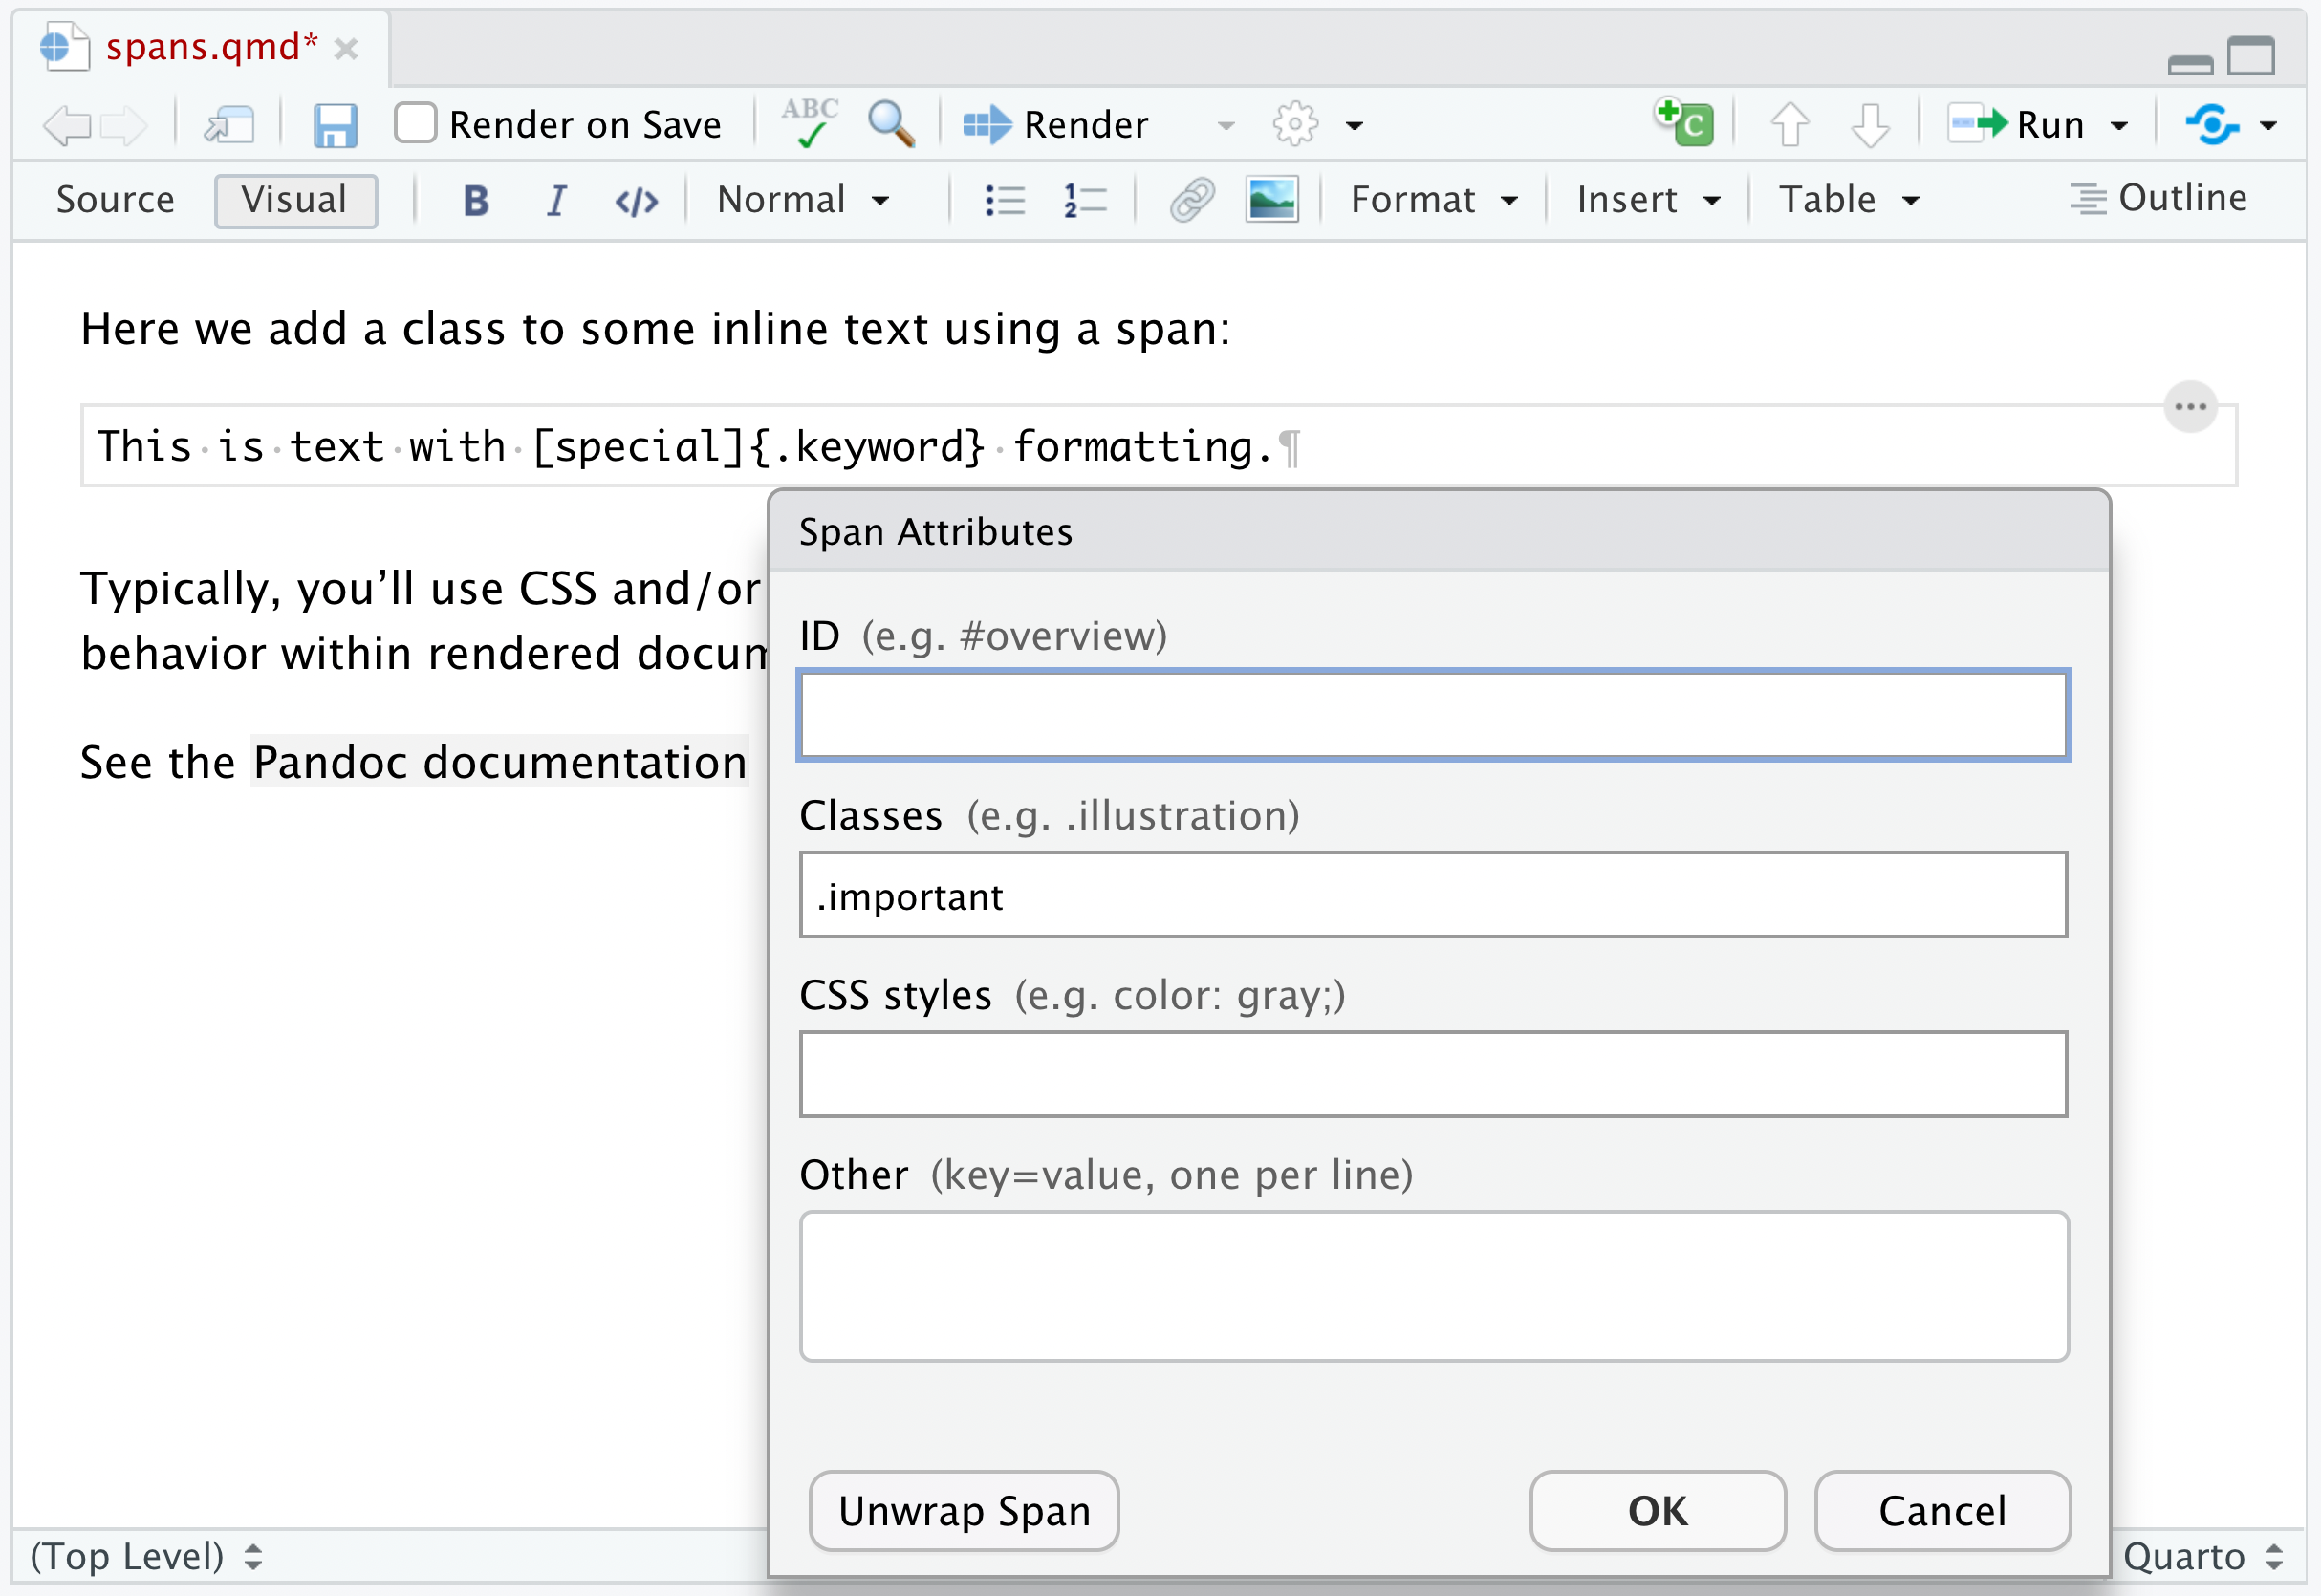This screenshot has height=1596, width=2321.
Task: Click the Save document floppy icon
Action: 334,126
